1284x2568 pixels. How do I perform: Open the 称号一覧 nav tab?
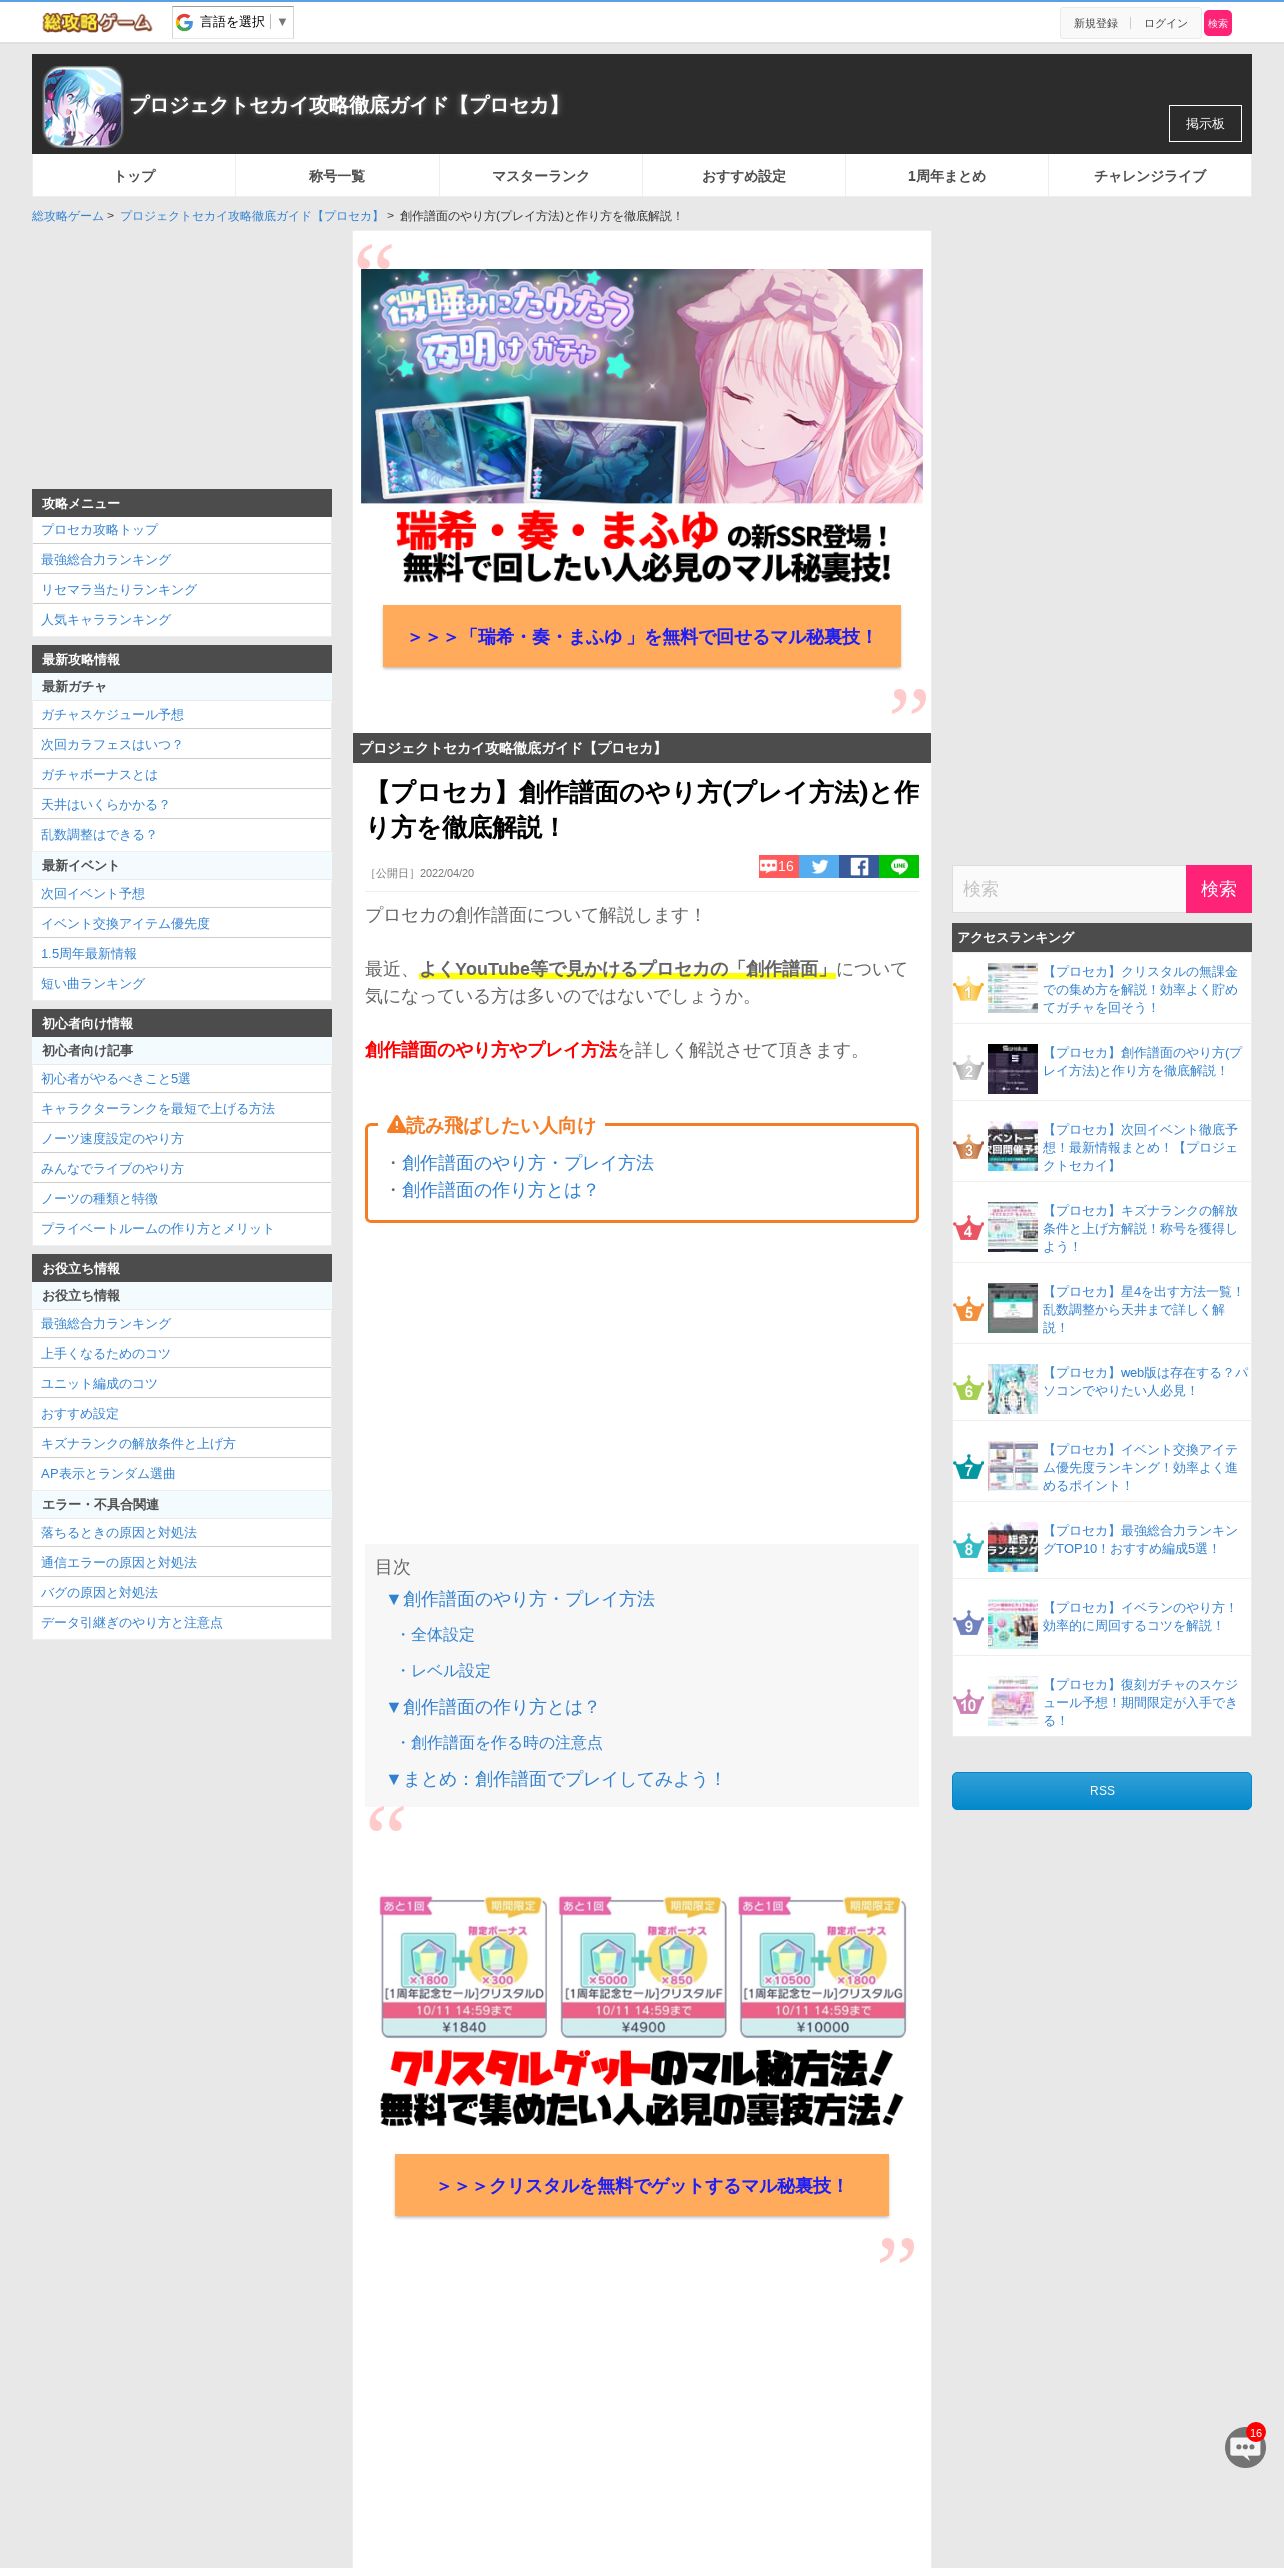tap(337, 176)
